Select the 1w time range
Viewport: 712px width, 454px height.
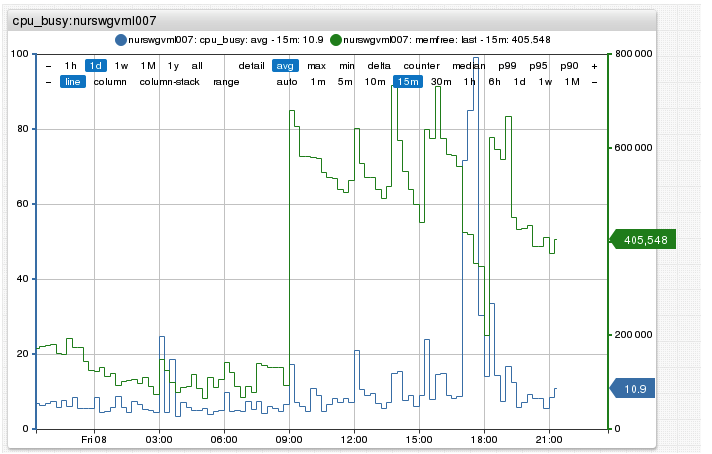pyautogui.click(x=121, y=66)
